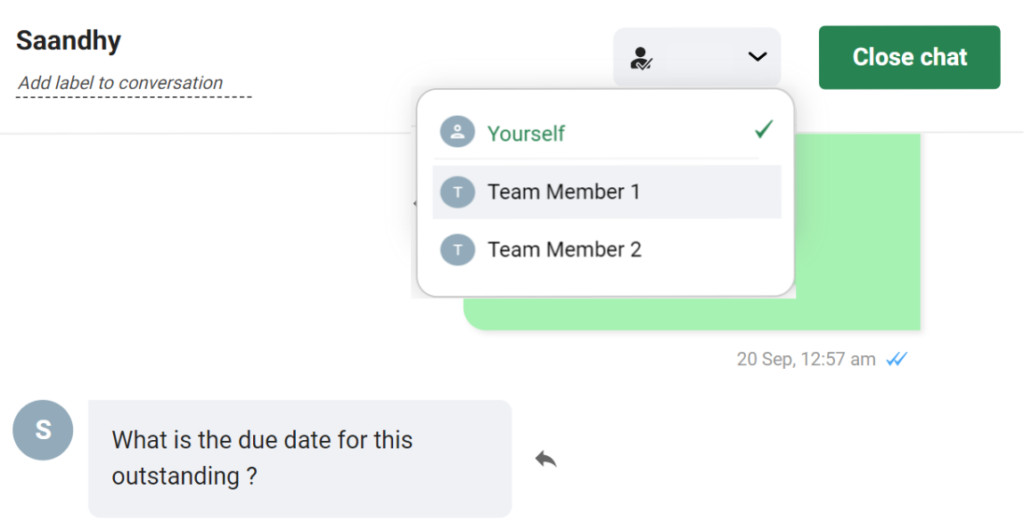Click Team Member 2 avatar icon
The height and width of the screenshot is (530, 1024).
pos(457,249)
